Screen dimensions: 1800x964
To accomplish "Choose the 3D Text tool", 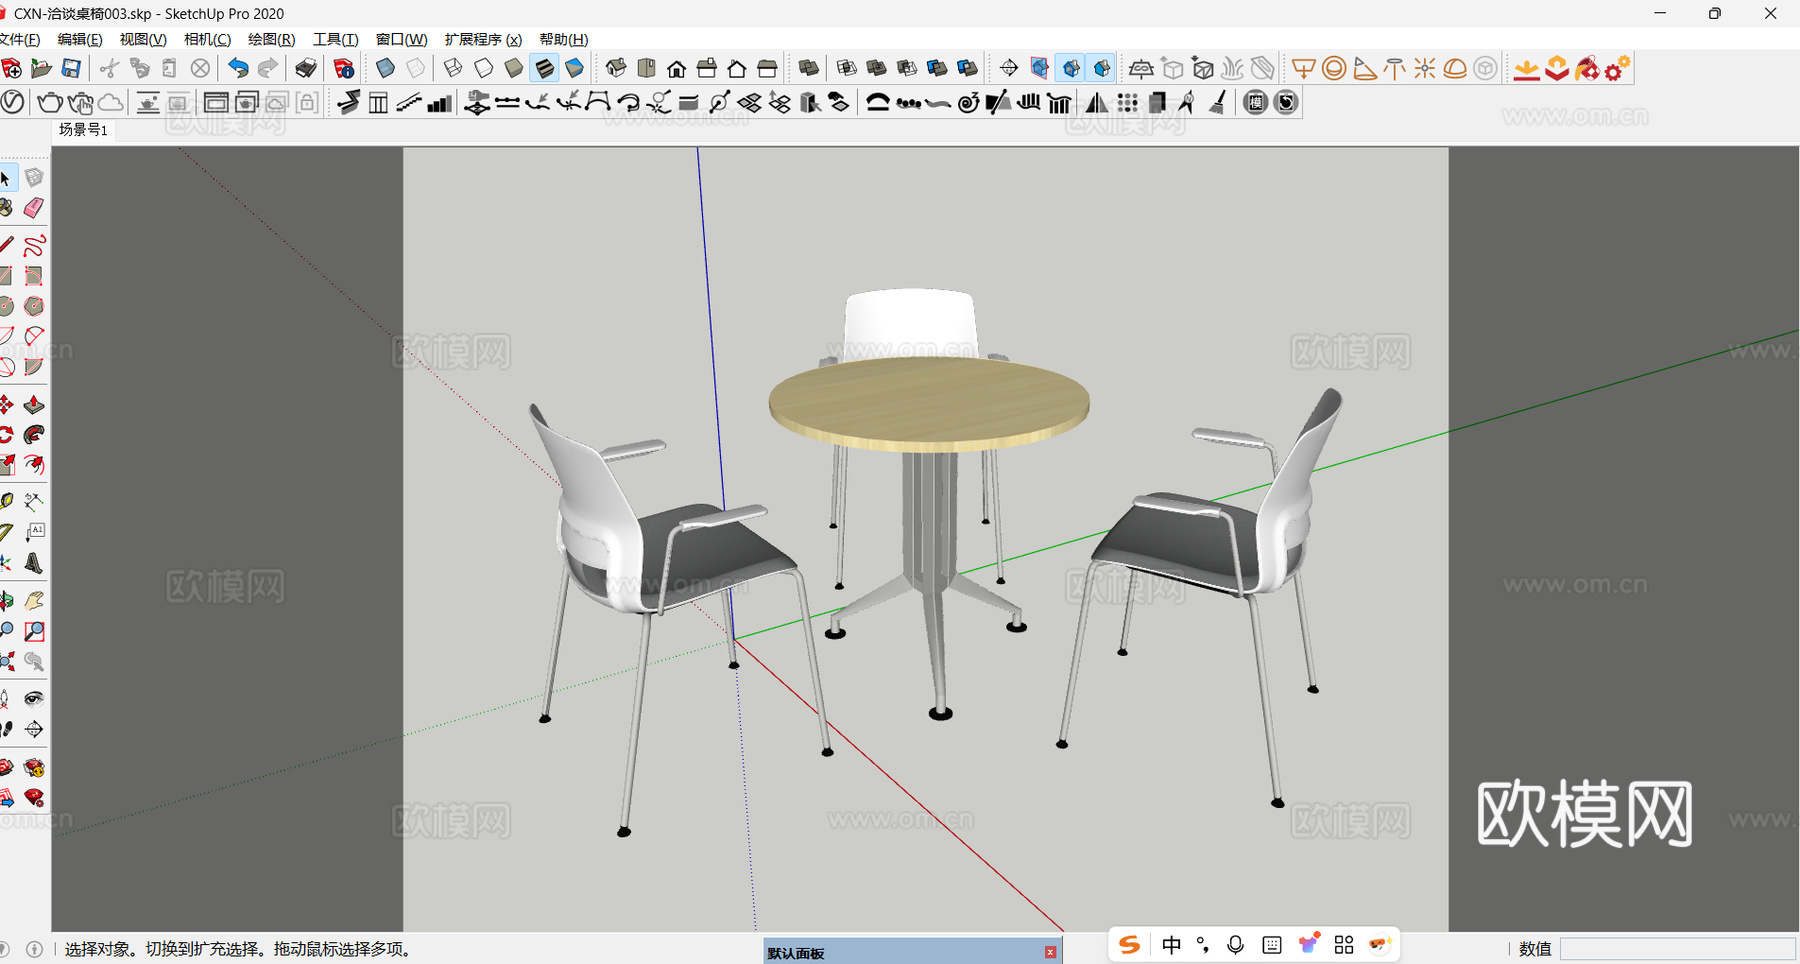I will coord(34,563).
